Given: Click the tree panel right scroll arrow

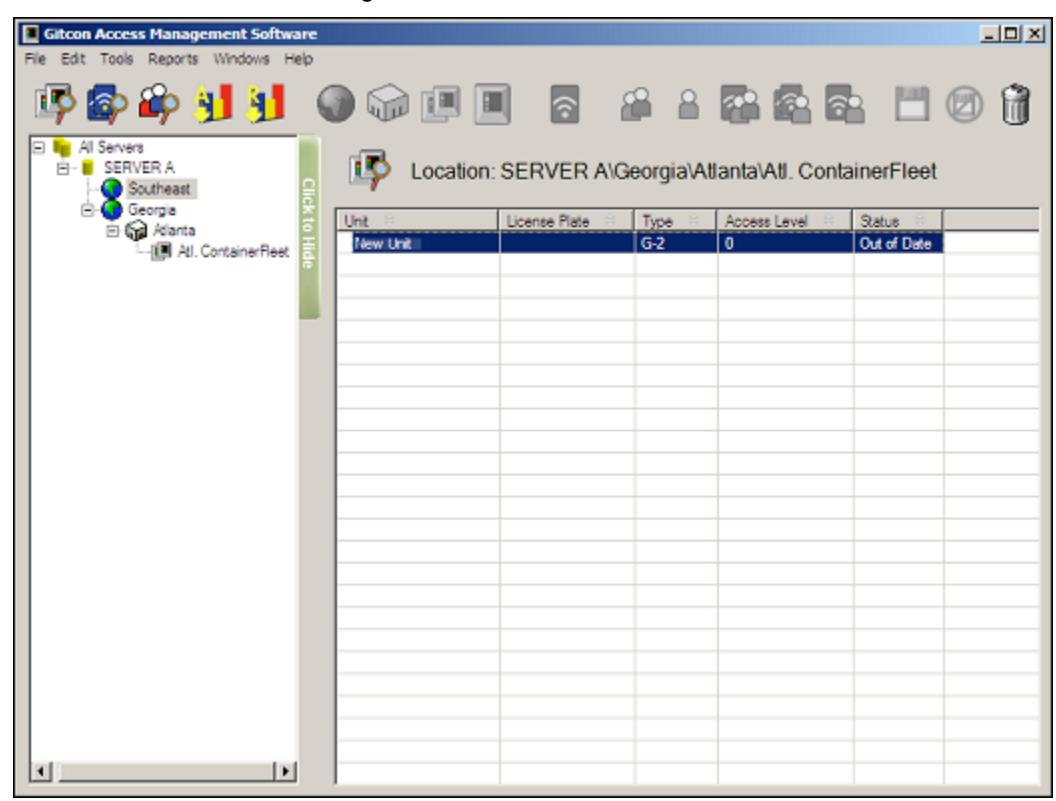Looking at the screenshot, I should [x=286, y=771].
